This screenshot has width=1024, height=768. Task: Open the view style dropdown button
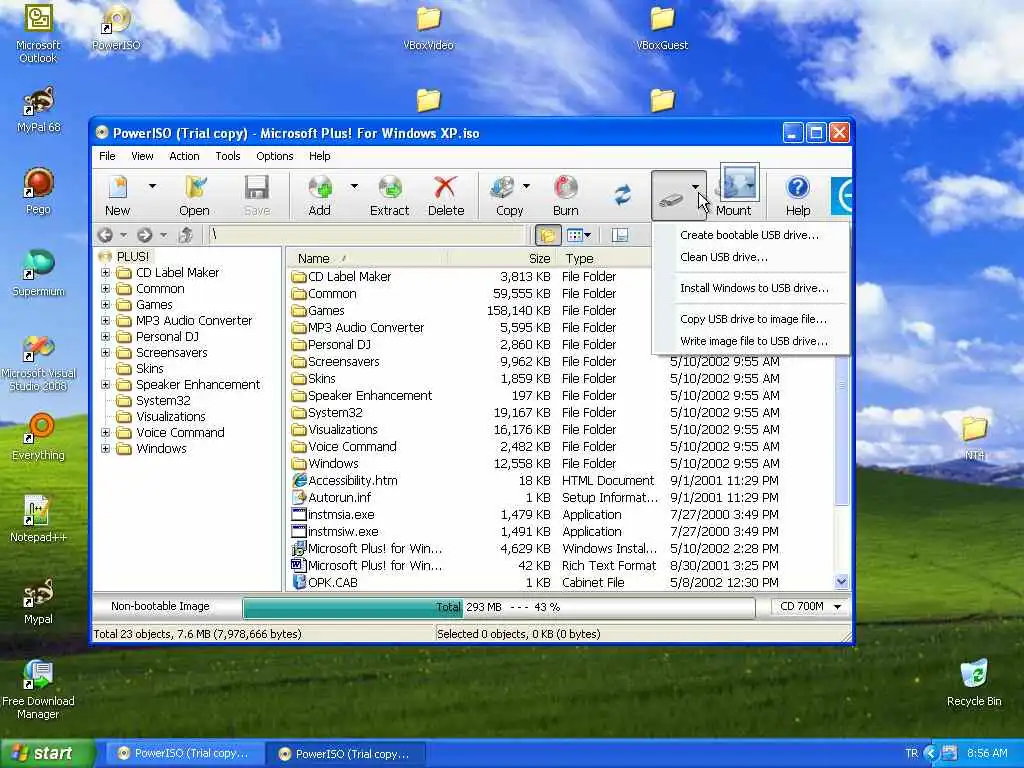point(579,235)
